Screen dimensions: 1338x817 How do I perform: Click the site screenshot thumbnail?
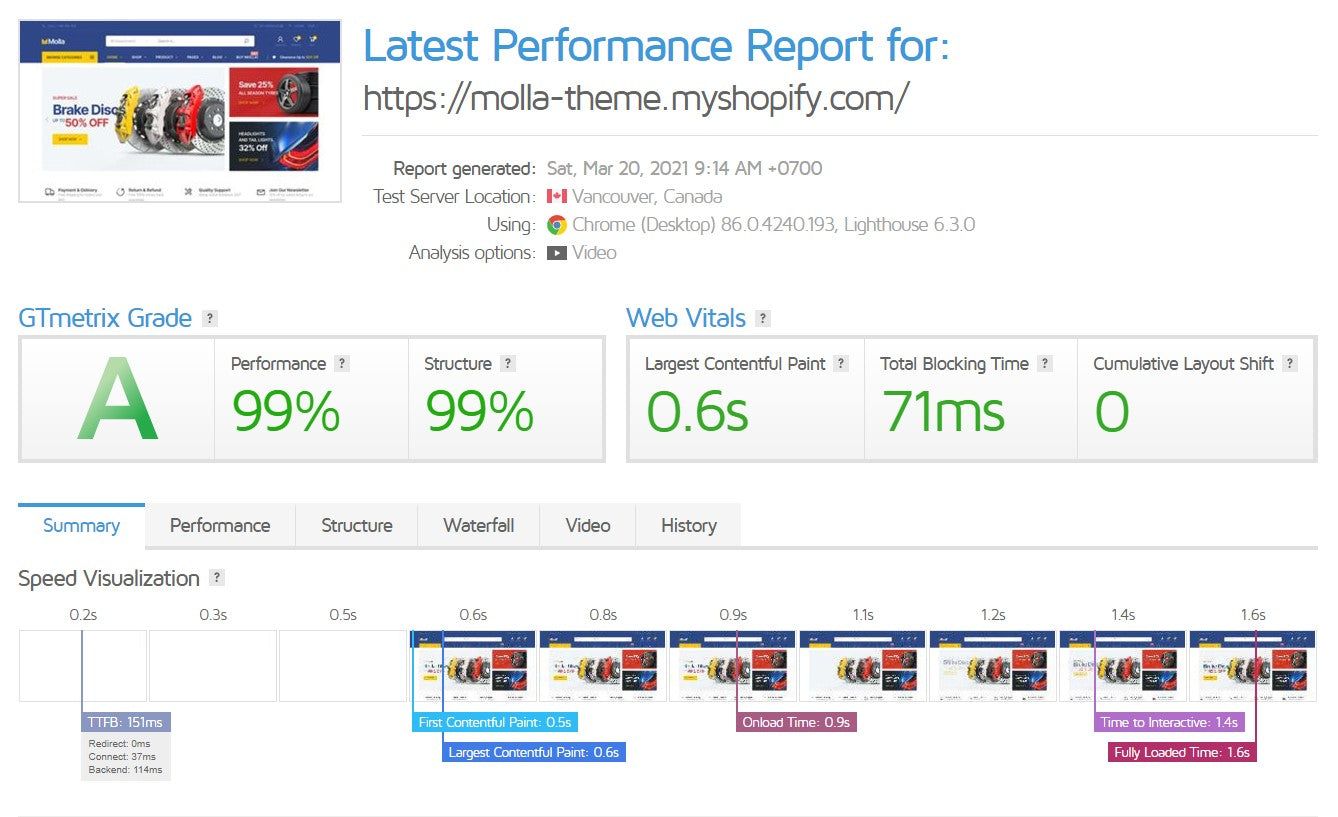pyautogui.click(x=180, y=111)
